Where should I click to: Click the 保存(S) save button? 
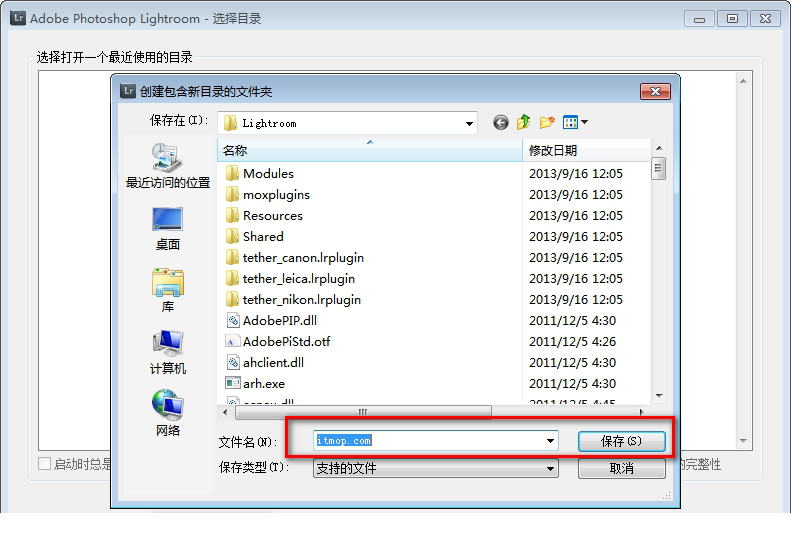click(622, 441)
